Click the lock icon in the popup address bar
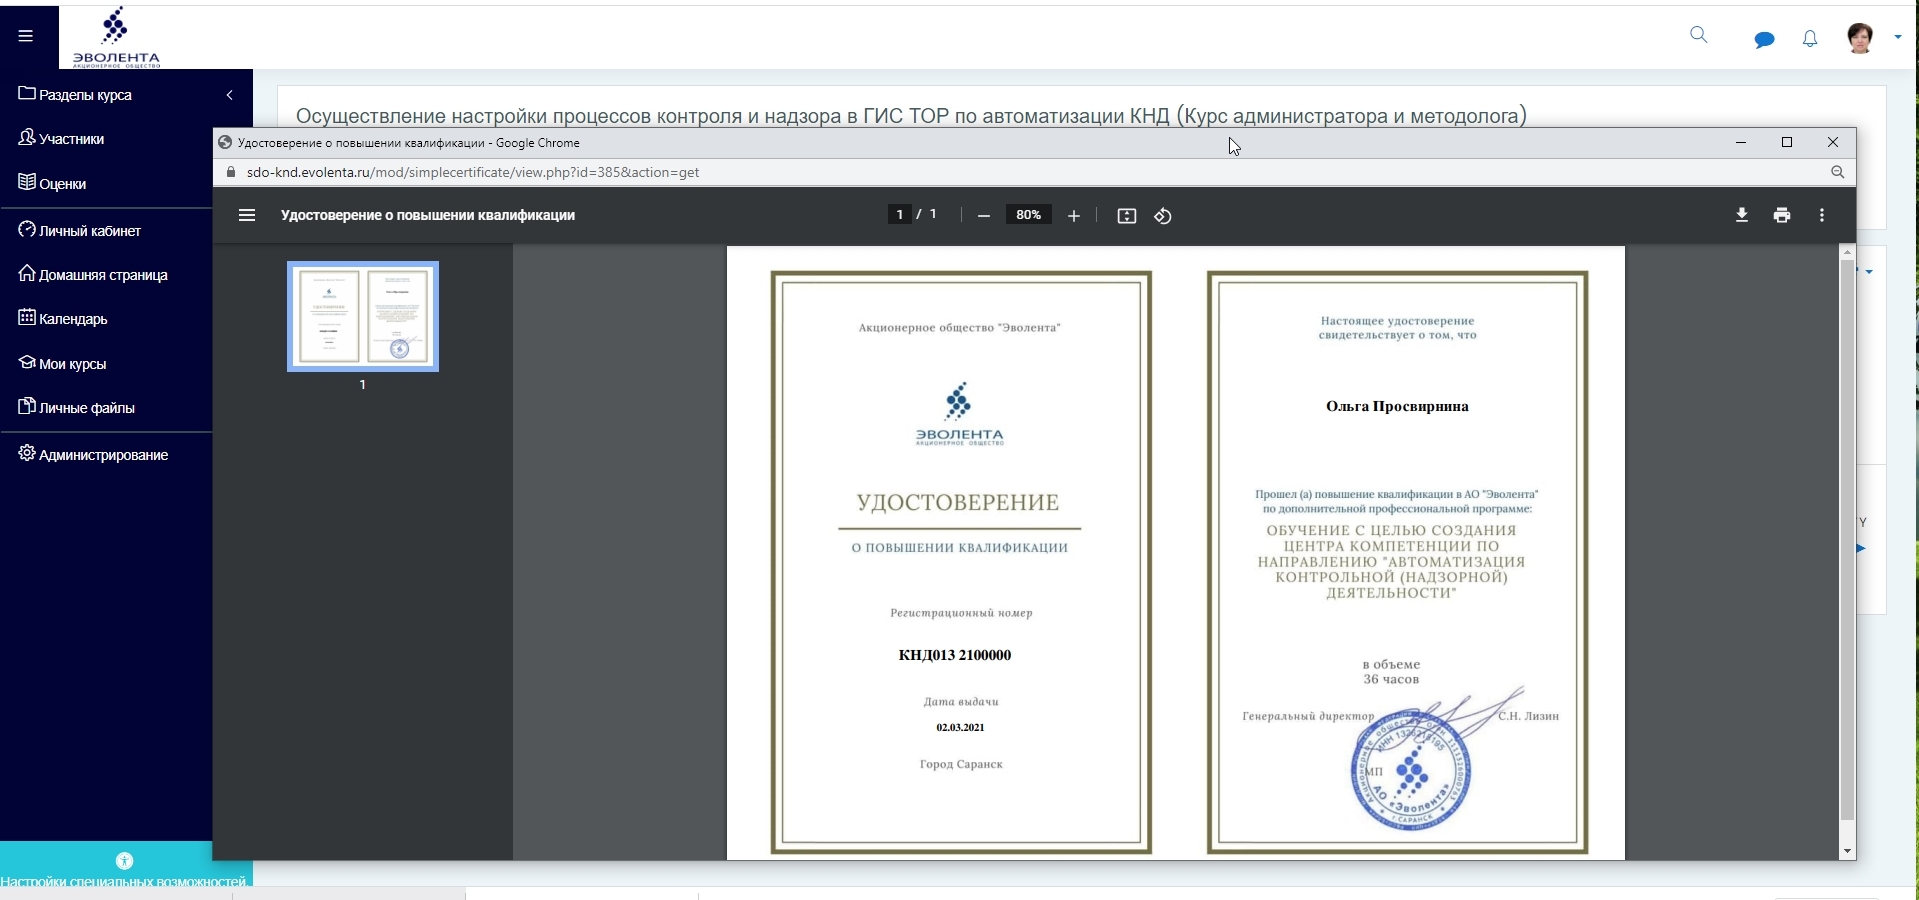This screenshot has height=900, width=1919. [x=231, y=172]
